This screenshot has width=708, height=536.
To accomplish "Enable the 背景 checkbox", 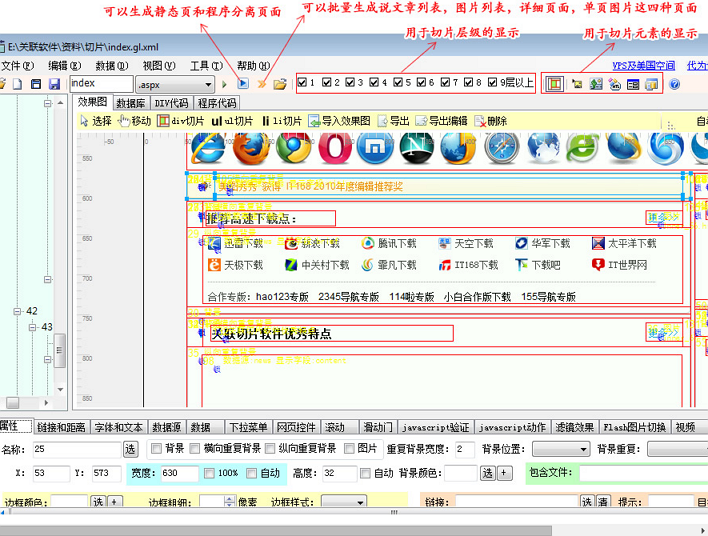I will (156, 448).
